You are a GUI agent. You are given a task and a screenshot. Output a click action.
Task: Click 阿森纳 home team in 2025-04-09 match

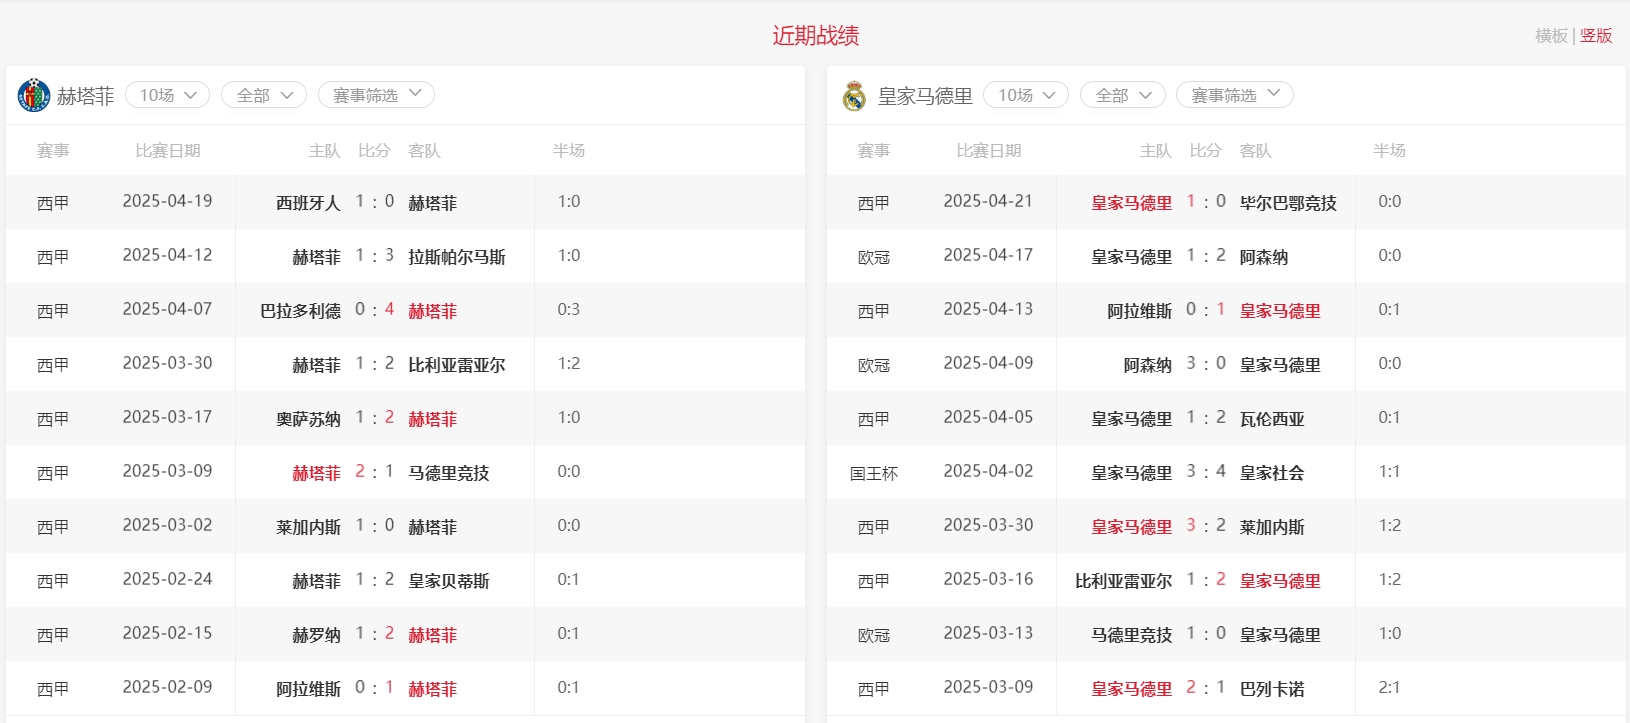click(x=1147, y=365)
